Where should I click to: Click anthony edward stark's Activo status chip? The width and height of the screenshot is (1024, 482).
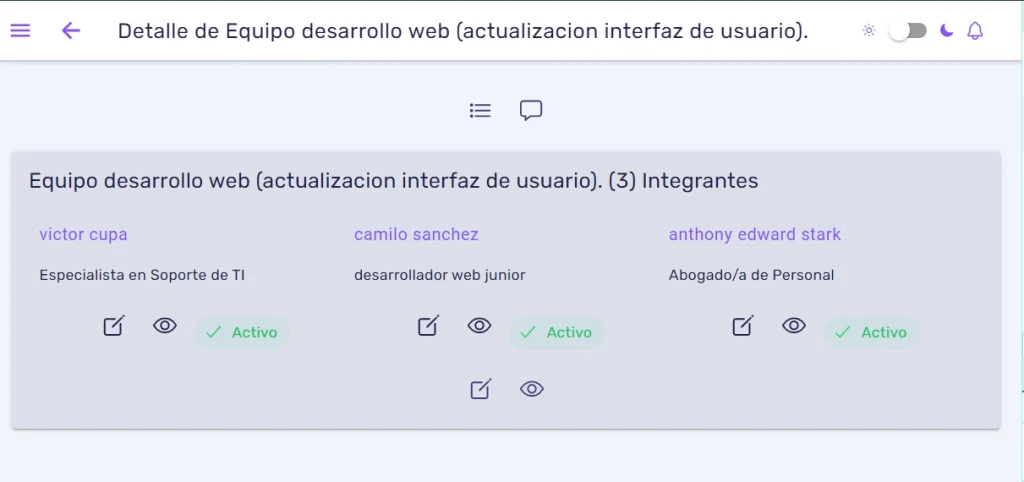click(x=871, y=332)
